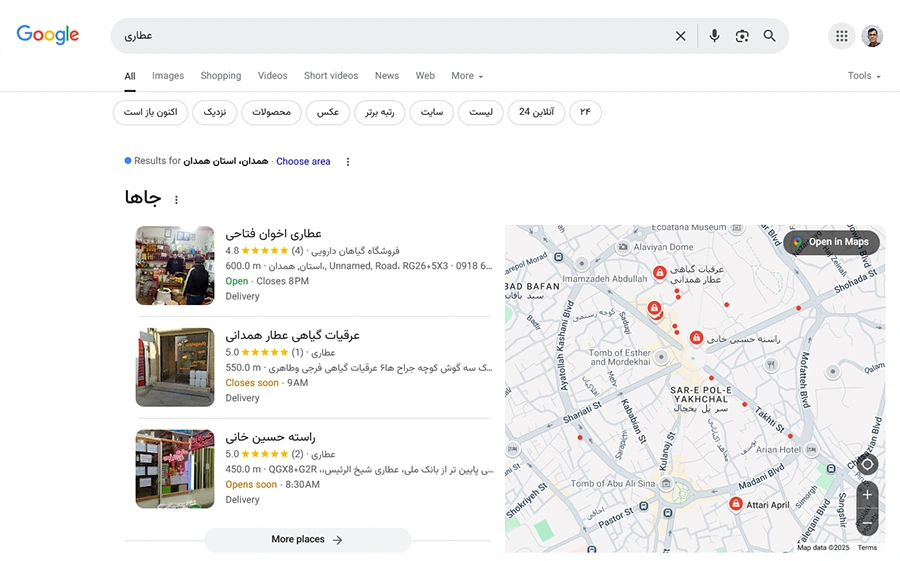Open the Google account profile picture

coord(872,36)
